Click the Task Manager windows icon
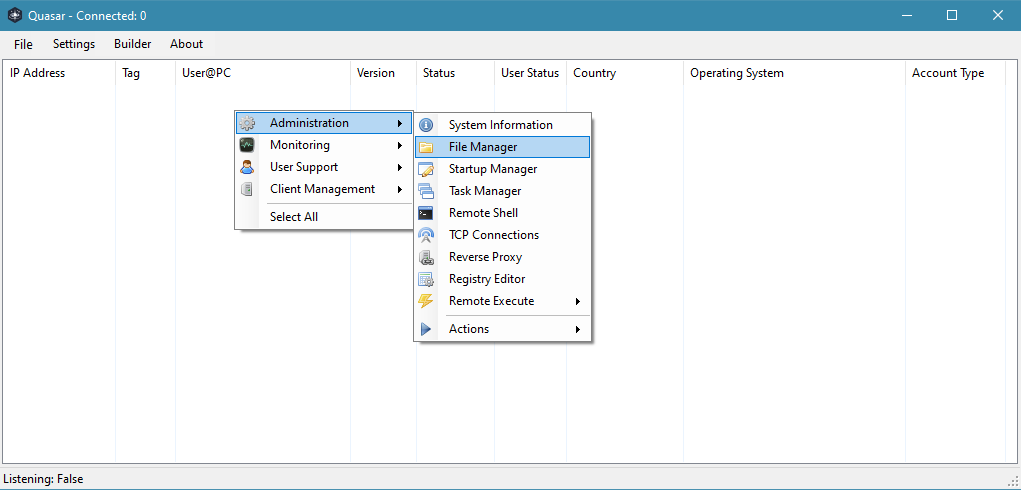 426,191
